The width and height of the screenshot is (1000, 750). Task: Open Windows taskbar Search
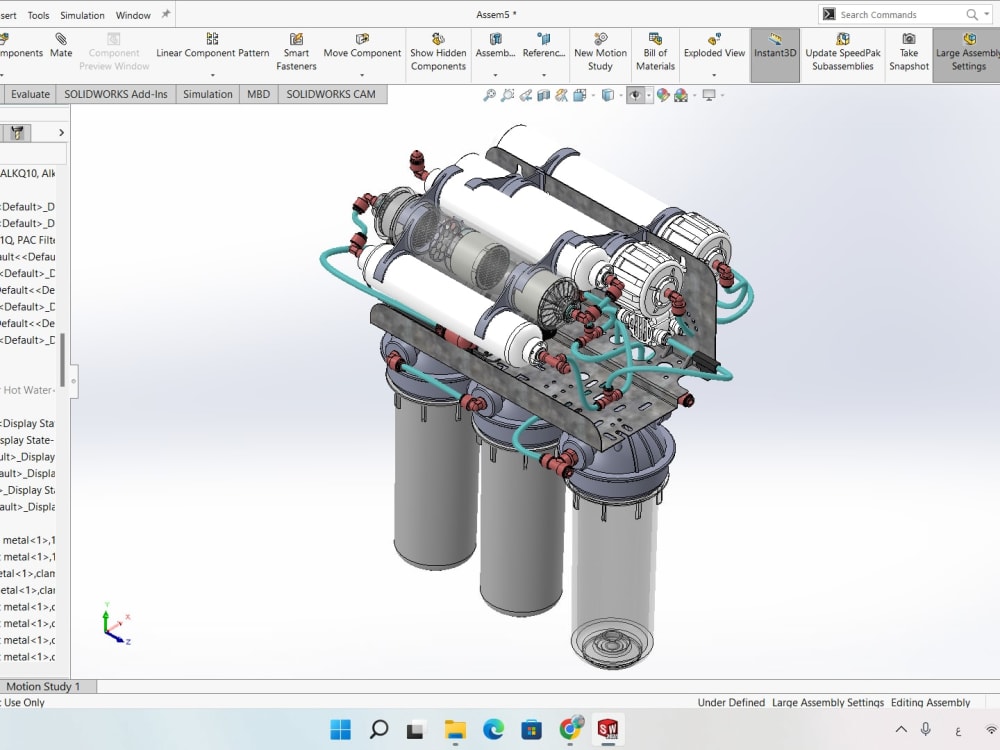[379, 729]
